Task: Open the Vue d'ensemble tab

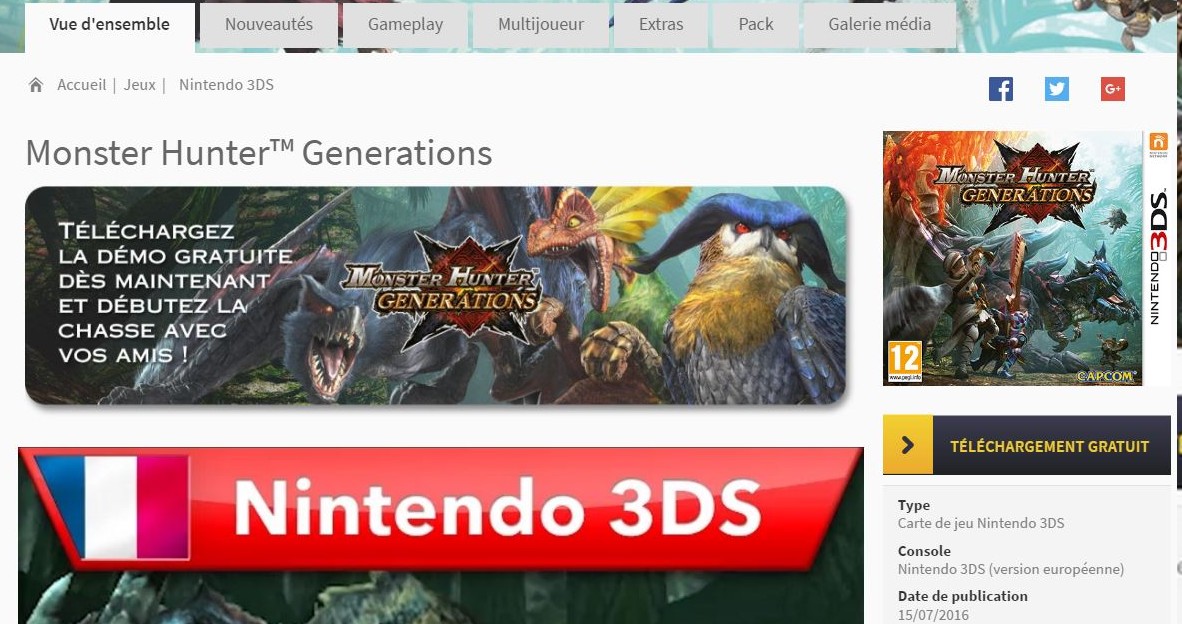Action: pyautogui.click(x=109, y=26)
